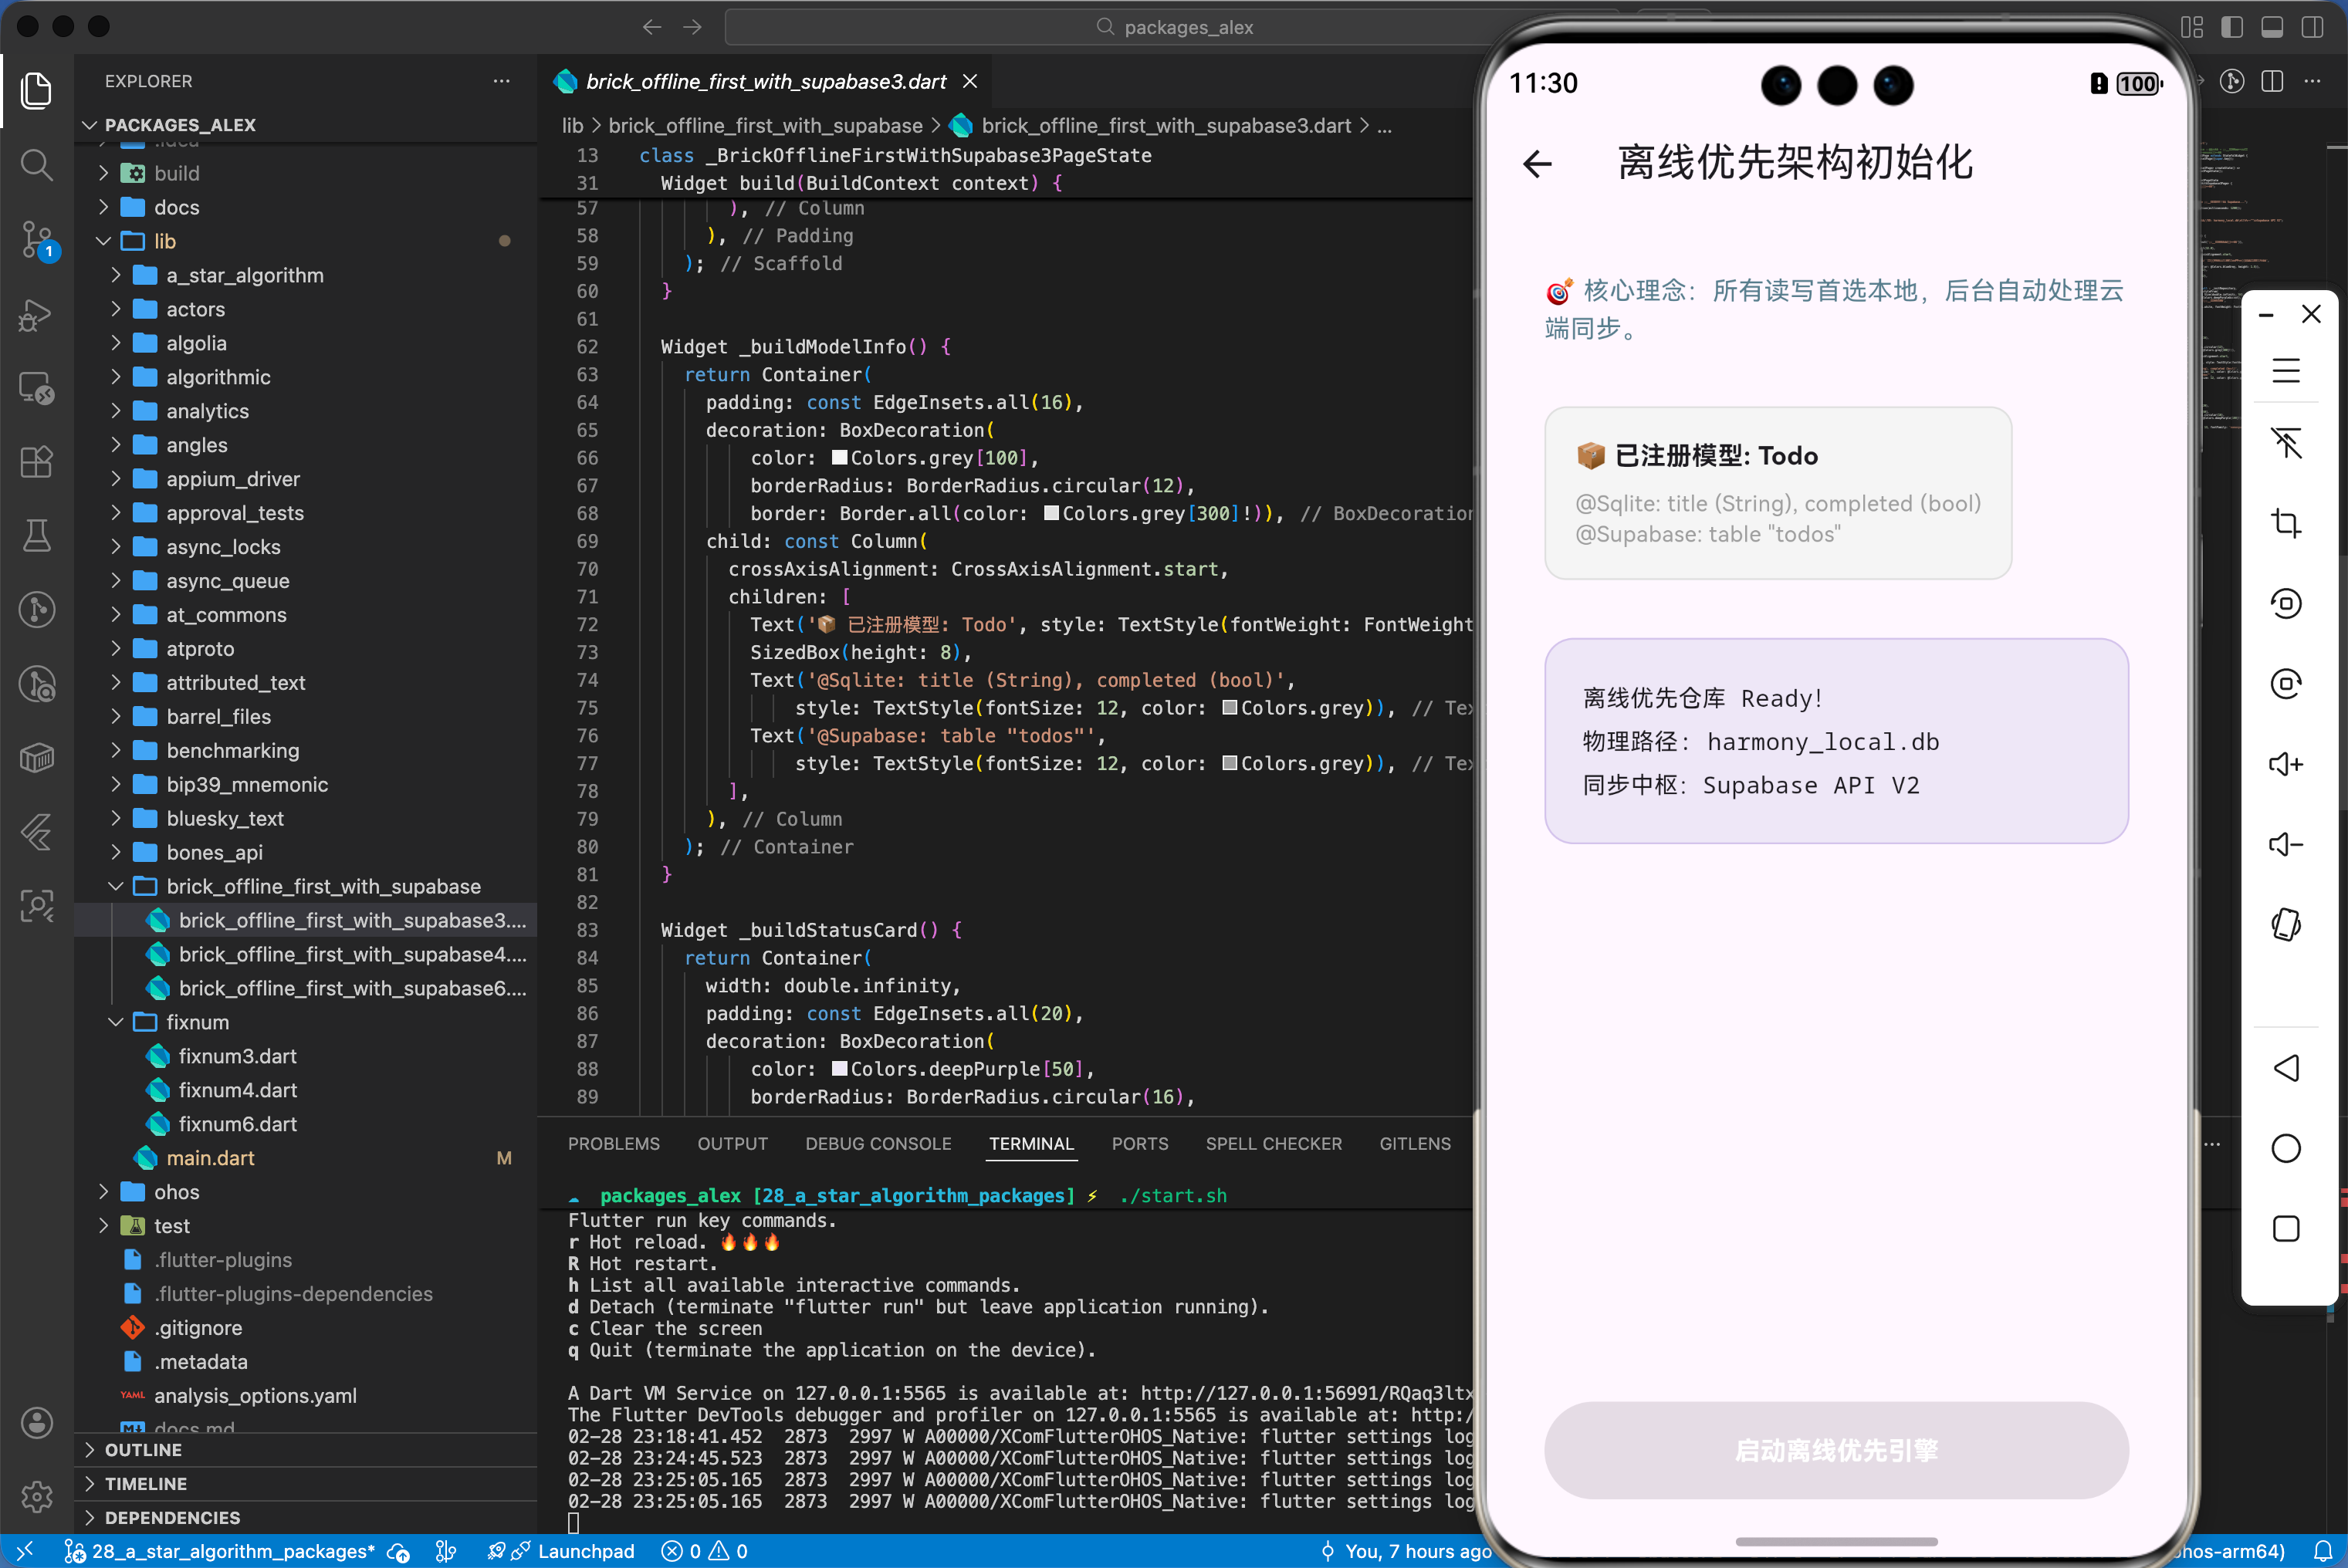2348x1568 pixels.
Task: Open main.dart from the Explorer
Action: (x=211, y=1157)
